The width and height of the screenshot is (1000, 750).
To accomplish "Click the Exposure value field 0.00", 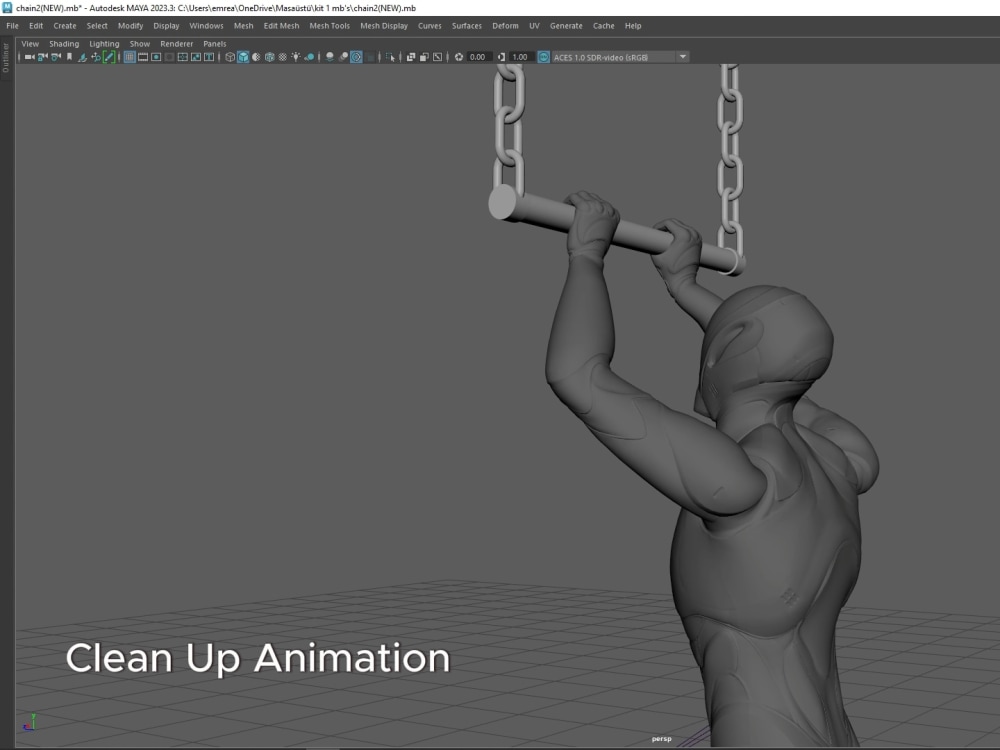I will tap(479, 57).
